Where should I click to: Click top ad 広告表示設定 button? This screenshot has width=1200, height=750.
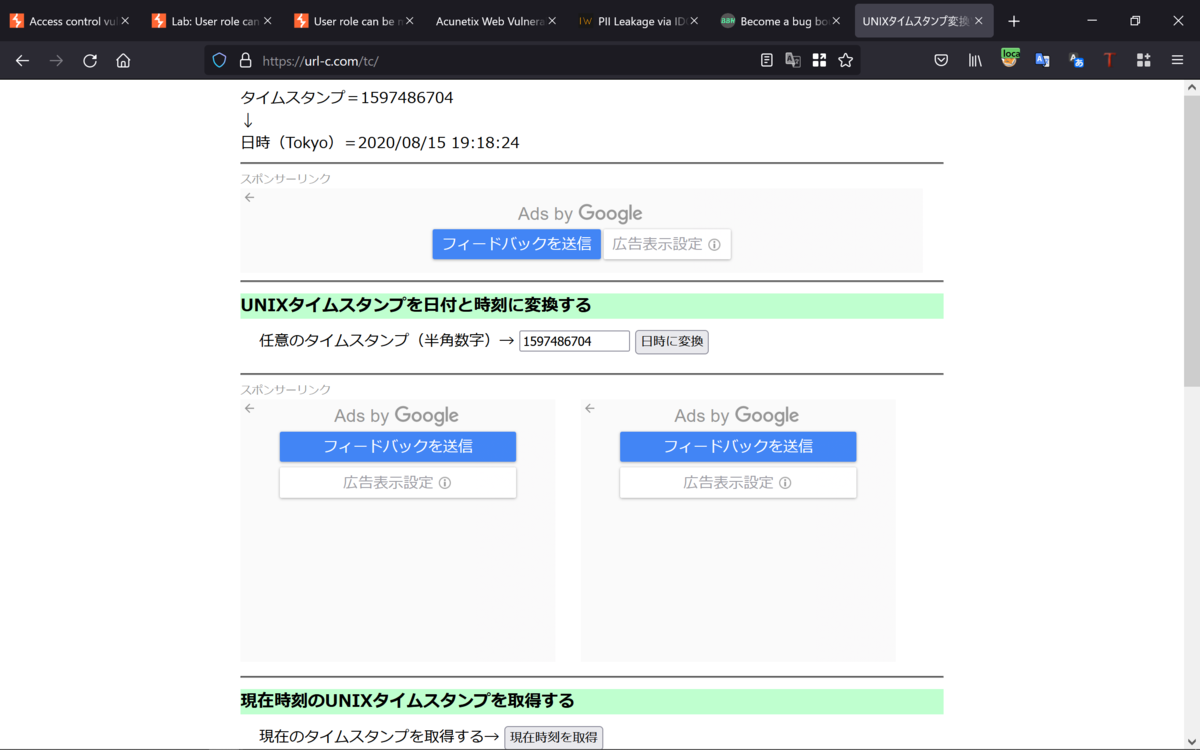667,244
